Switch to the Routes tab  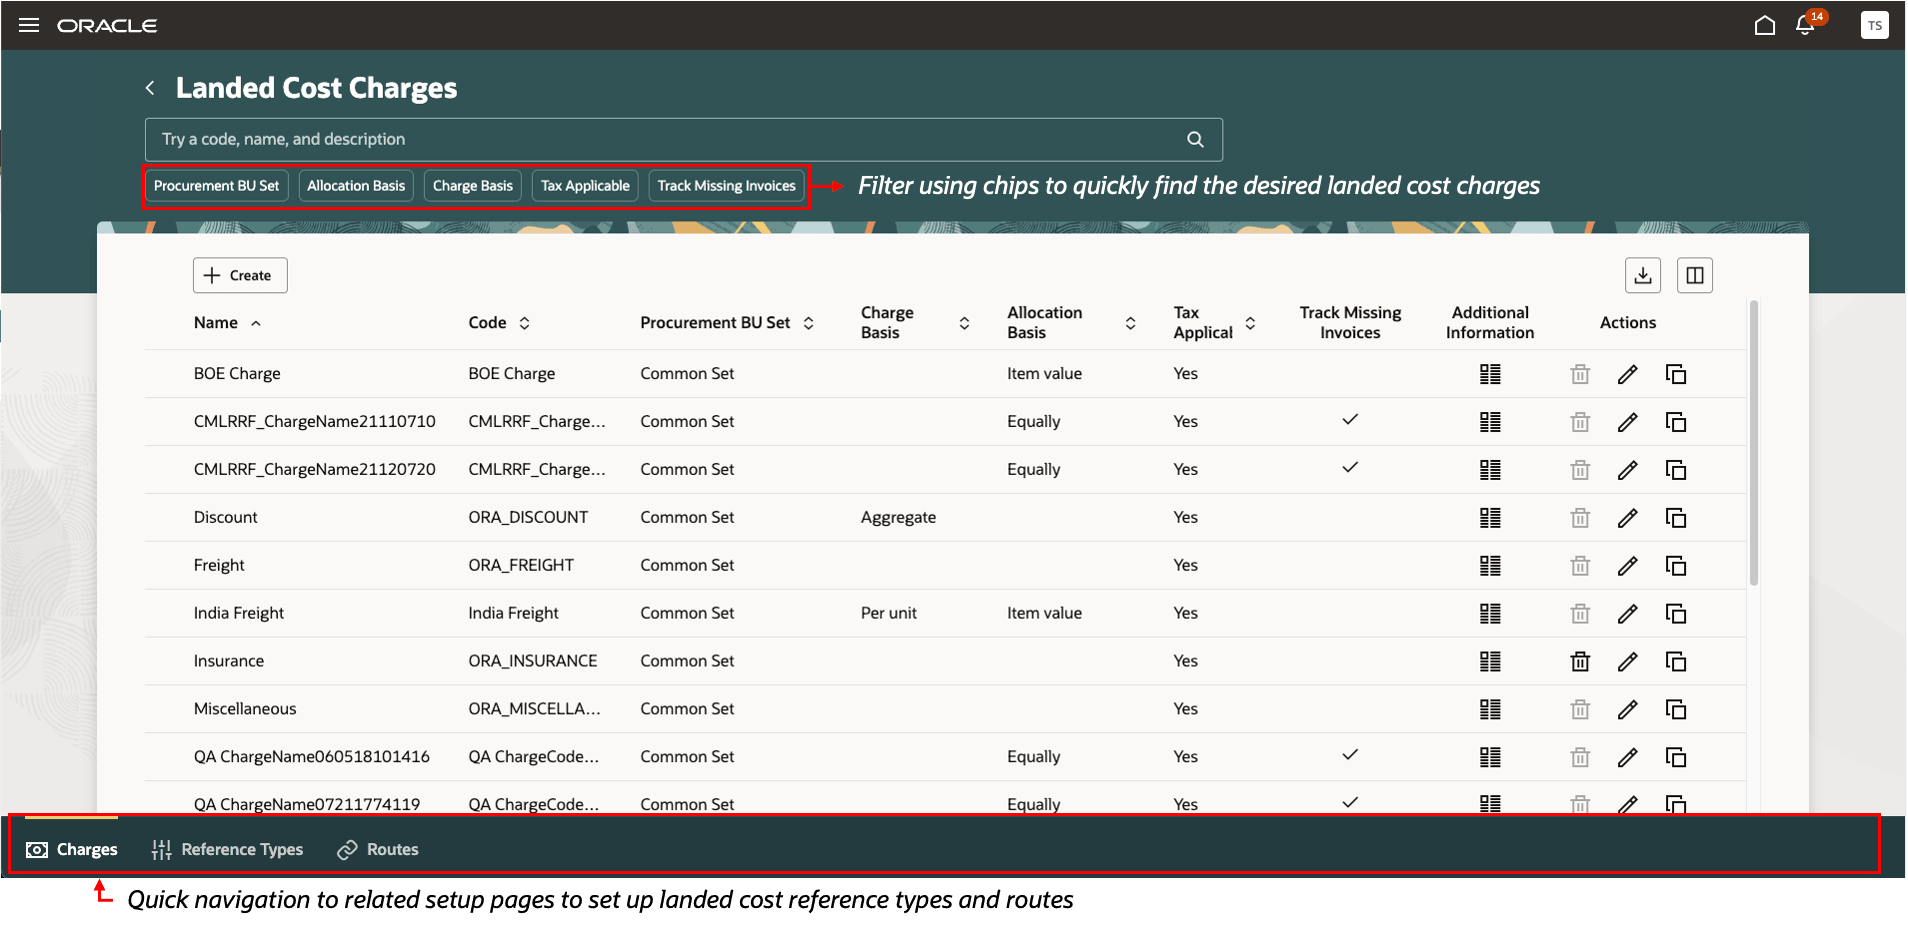pyautogui.click(x=378, y=849)
